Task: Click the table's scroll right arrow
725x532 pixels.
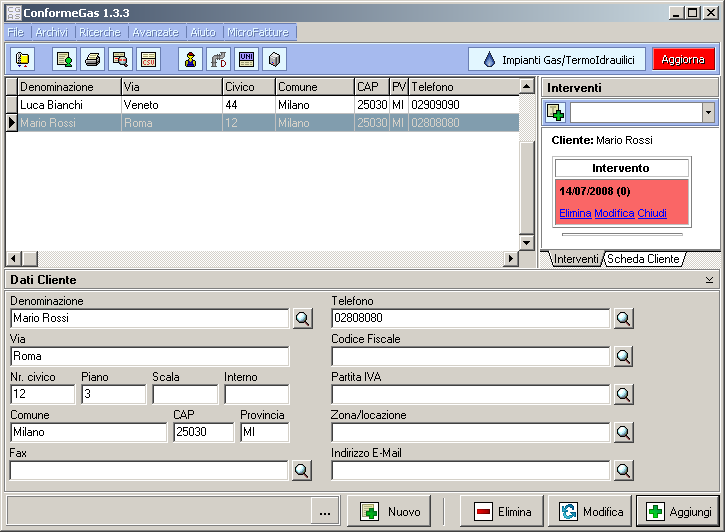Action: click(x=510, y=258)
